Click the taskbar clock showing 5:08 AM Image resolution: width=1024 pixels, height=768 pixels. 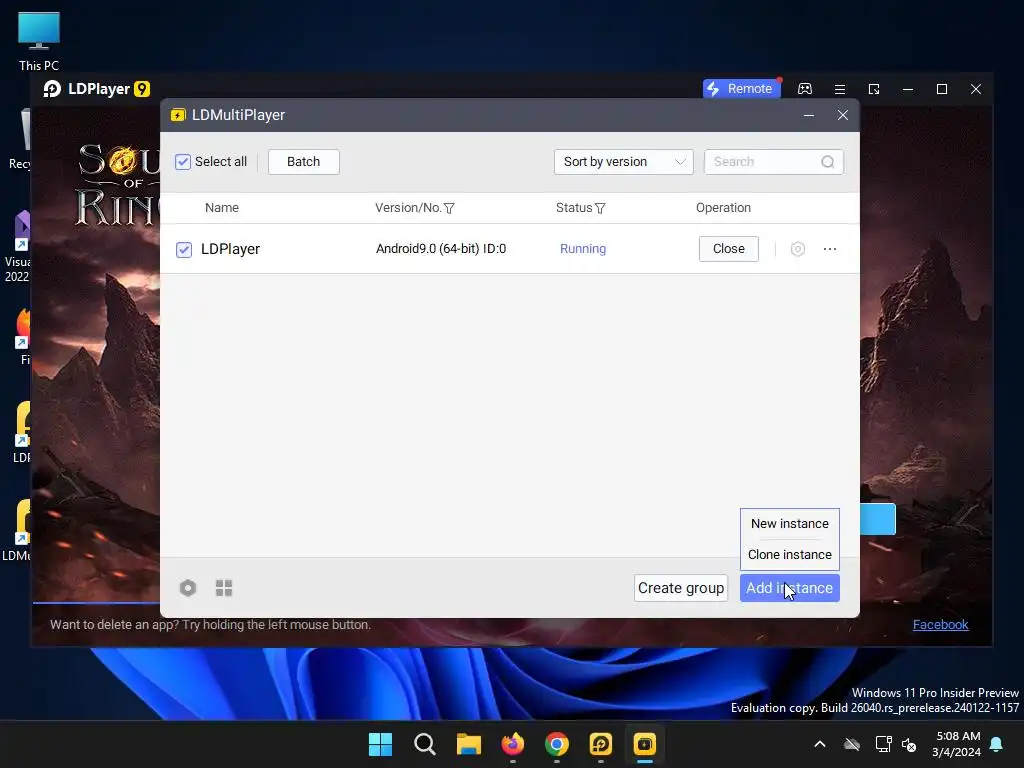click(958, 744)
